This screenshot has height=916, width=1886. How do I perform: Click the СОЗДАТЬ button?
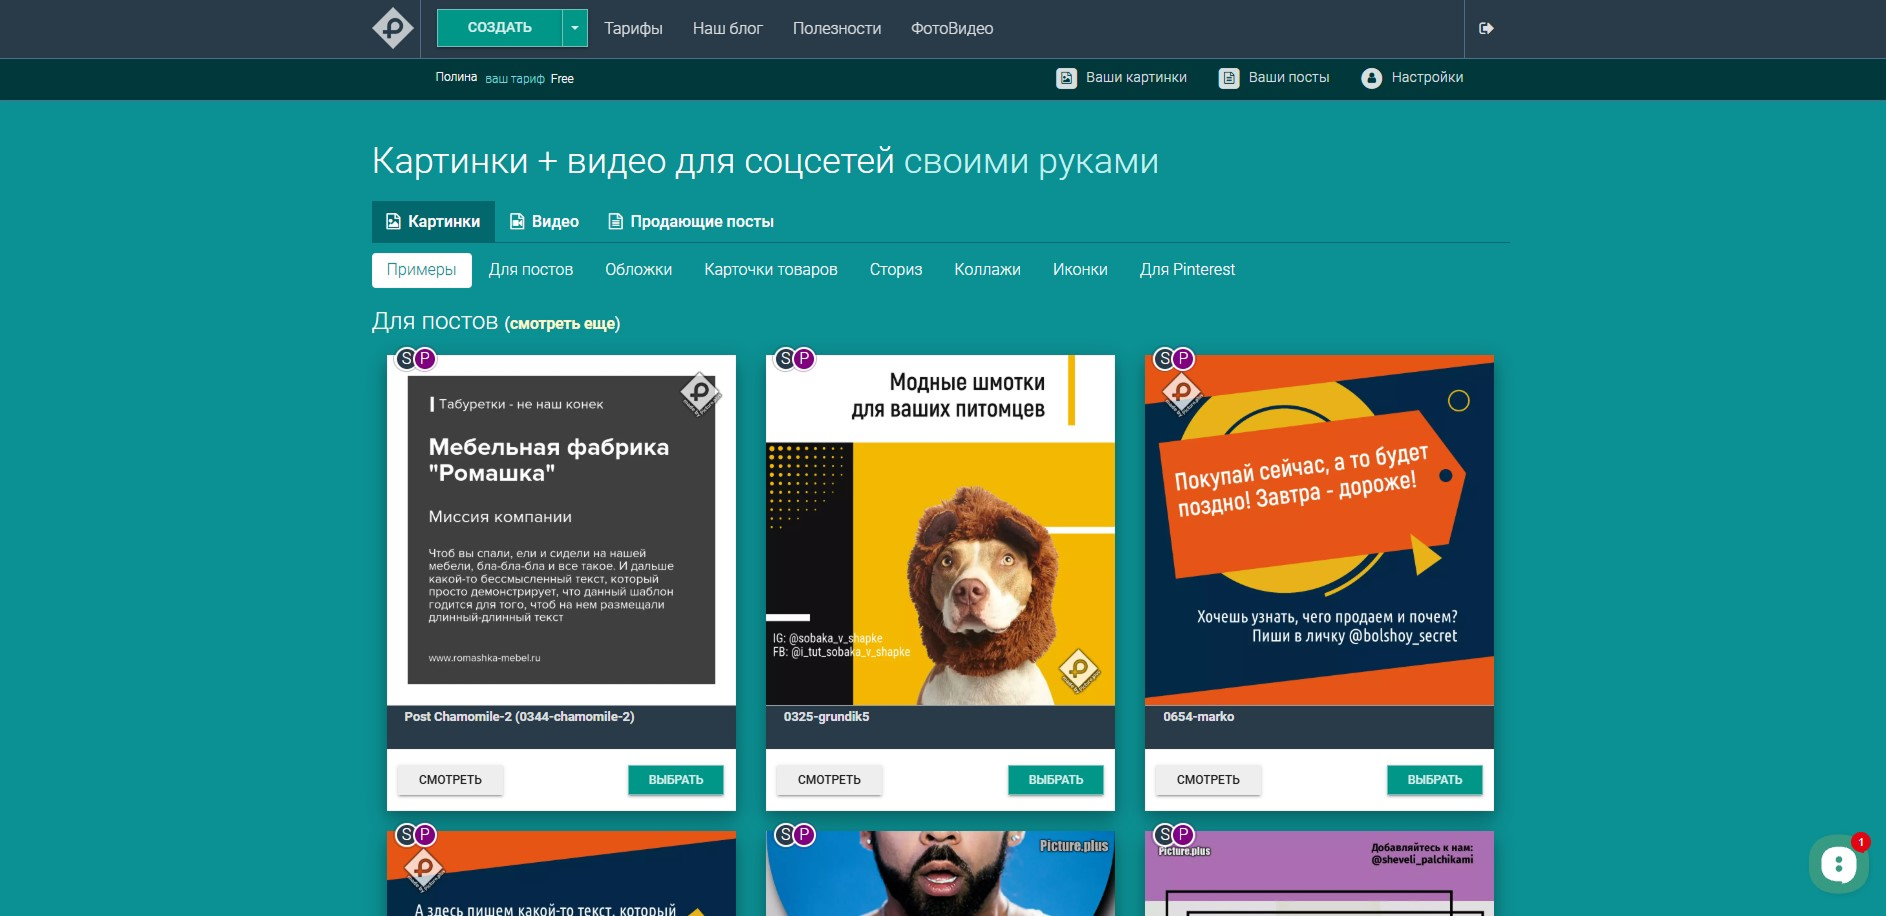tap(500, 28)
